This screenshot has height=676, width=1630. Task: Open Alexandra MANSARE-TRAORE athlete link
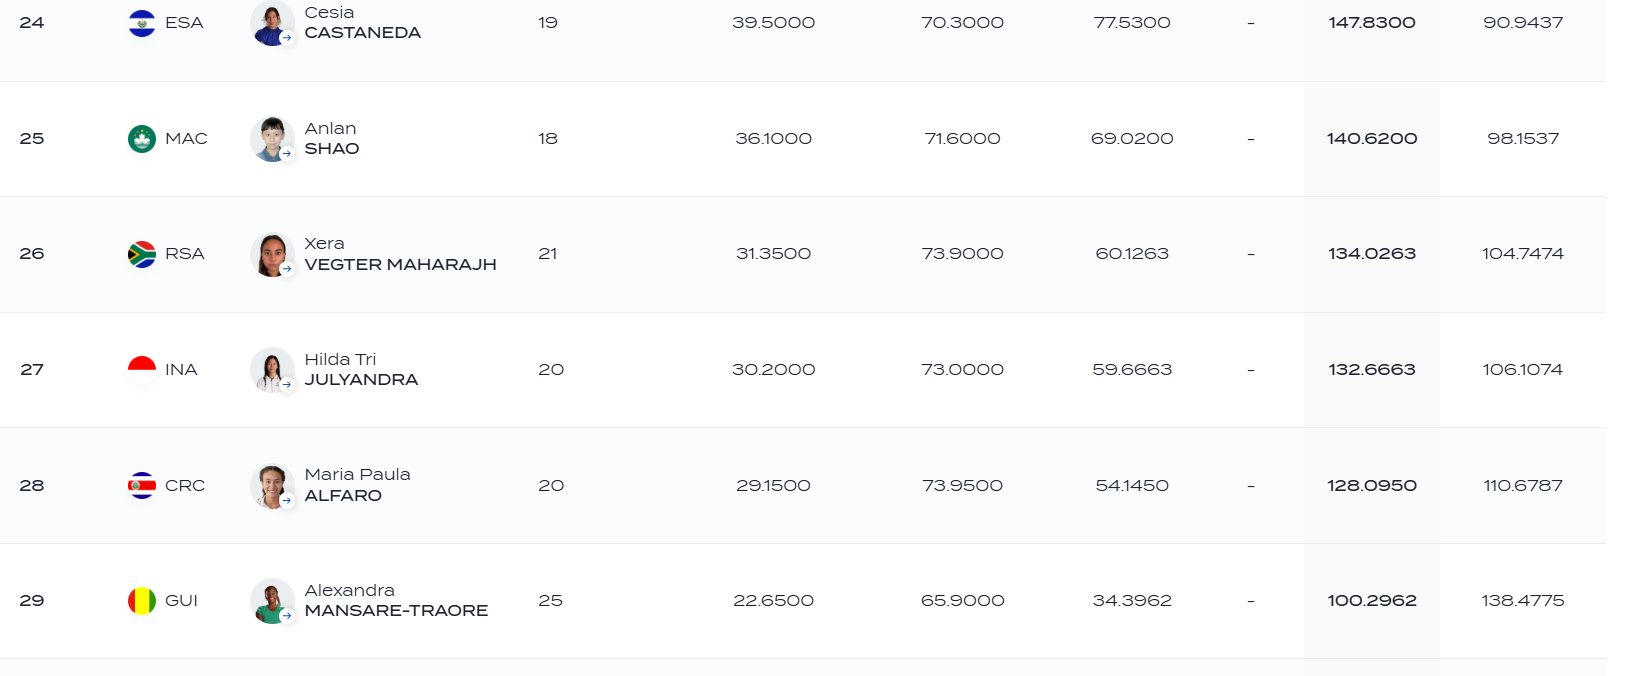[x=396, y=600]
